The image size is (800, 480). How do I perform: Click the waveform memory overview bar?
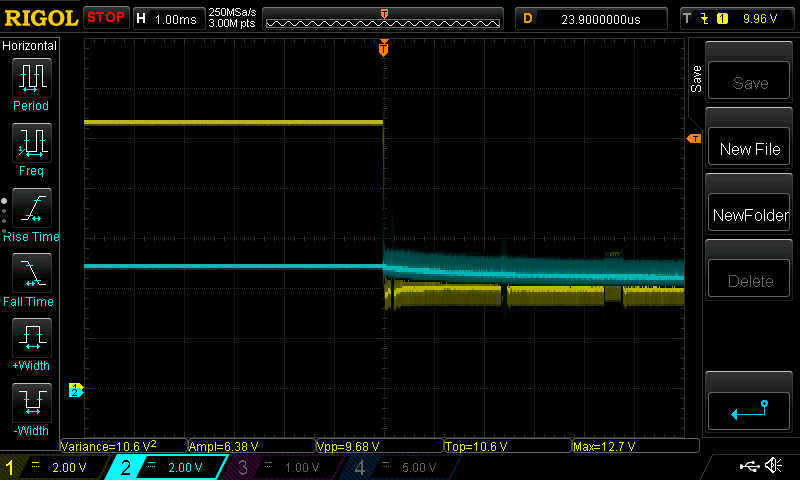[383, 19]
